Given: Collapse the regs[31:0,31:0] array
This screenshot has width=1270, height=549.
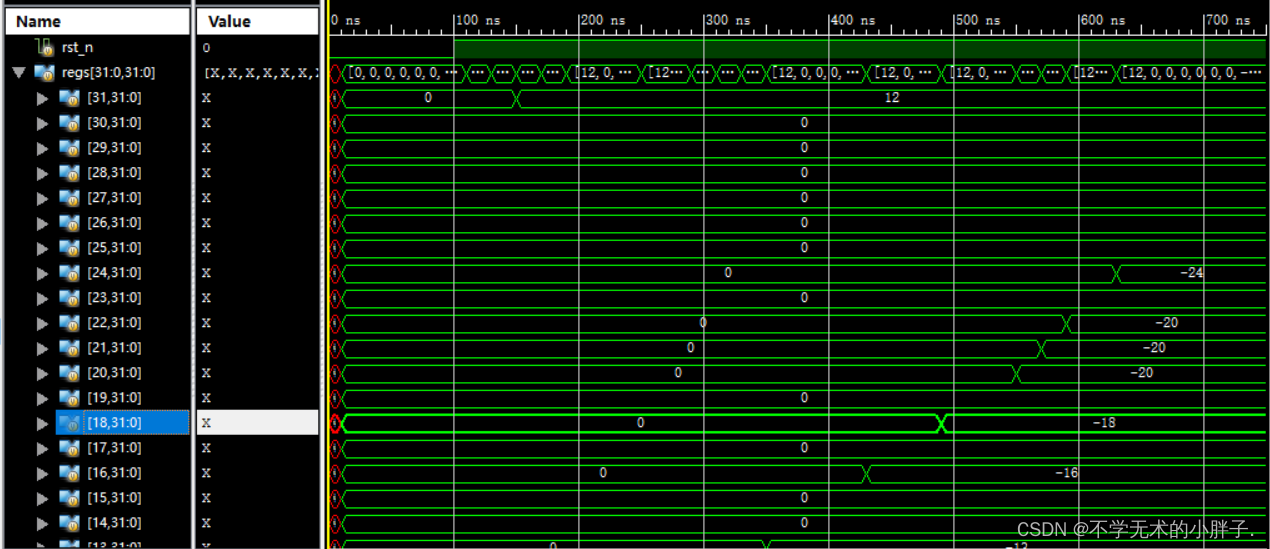Looking at the screenshot, I should click(x=18, y=72).
